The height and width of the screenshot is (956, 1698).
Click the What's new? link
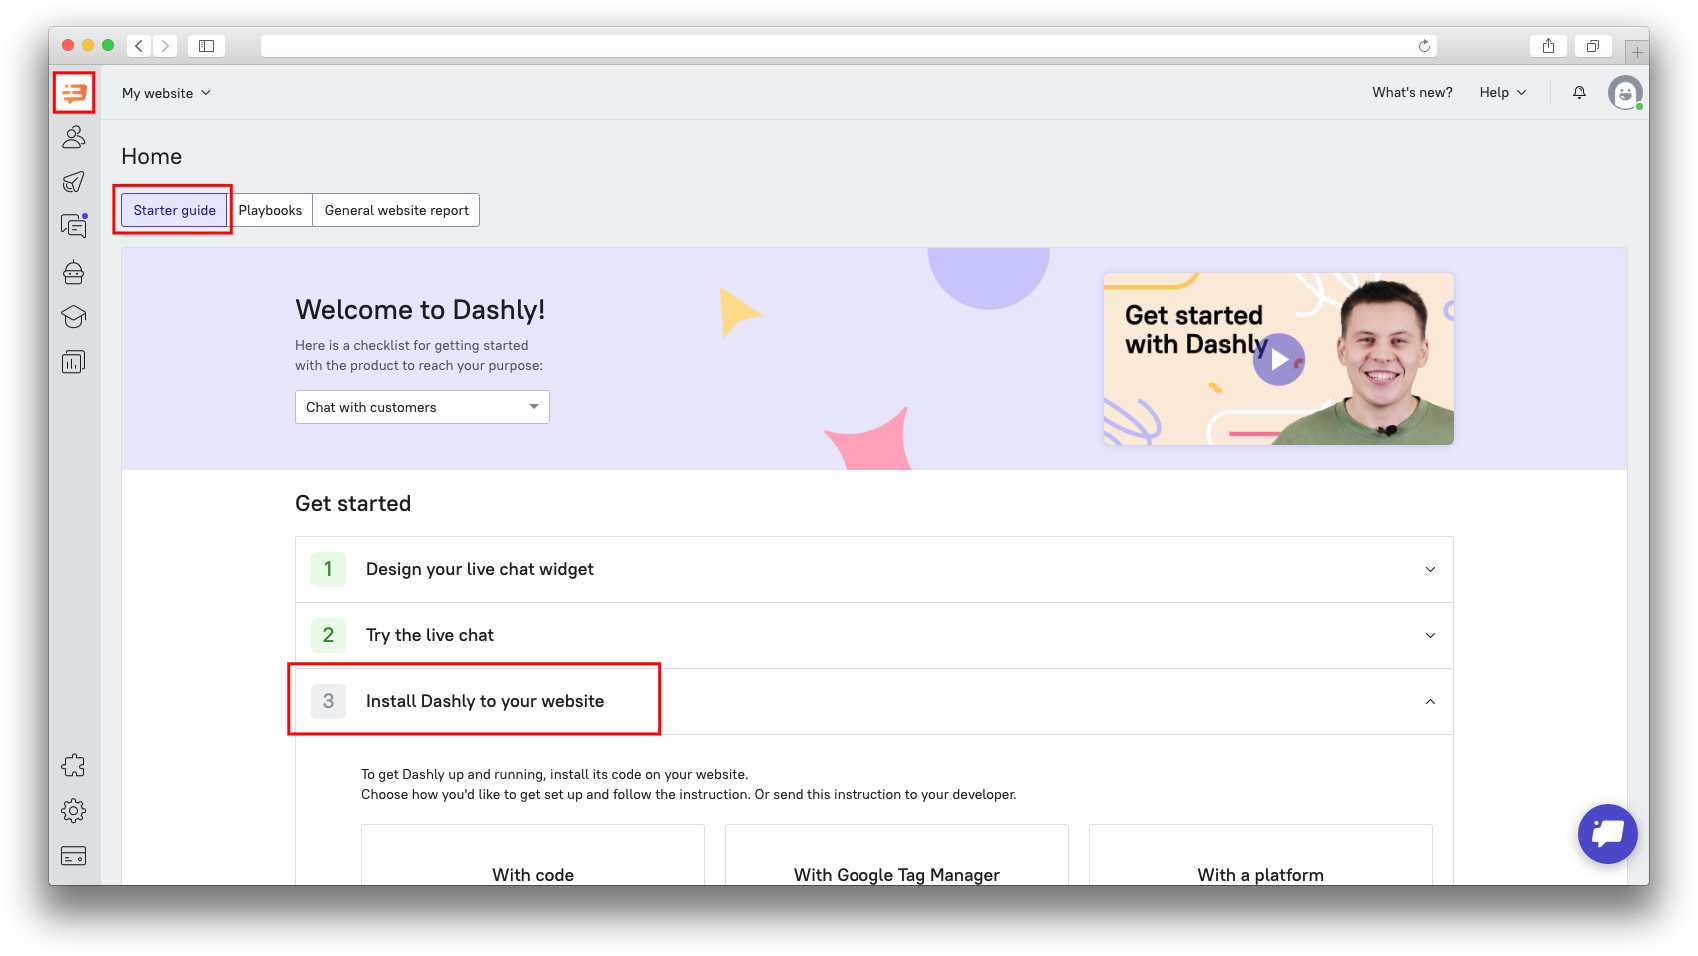(x=1412, y=93)
